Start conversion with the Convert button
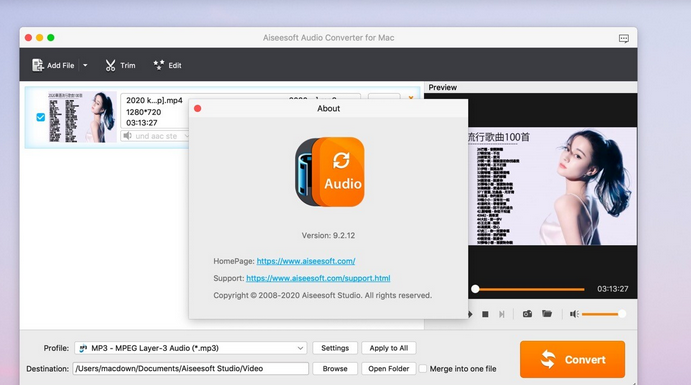Screen dimensions: 691x385 572,359
